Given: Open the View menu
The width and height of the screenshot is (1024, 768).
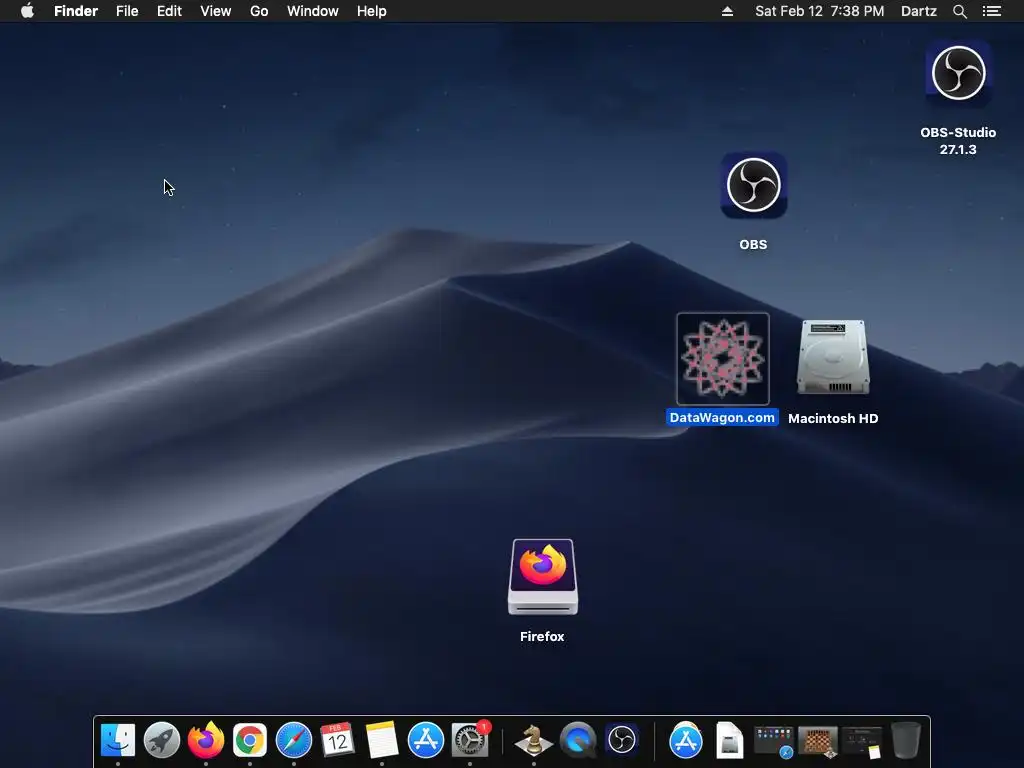Looking at the screenshot, I should [x=216, y=11].
